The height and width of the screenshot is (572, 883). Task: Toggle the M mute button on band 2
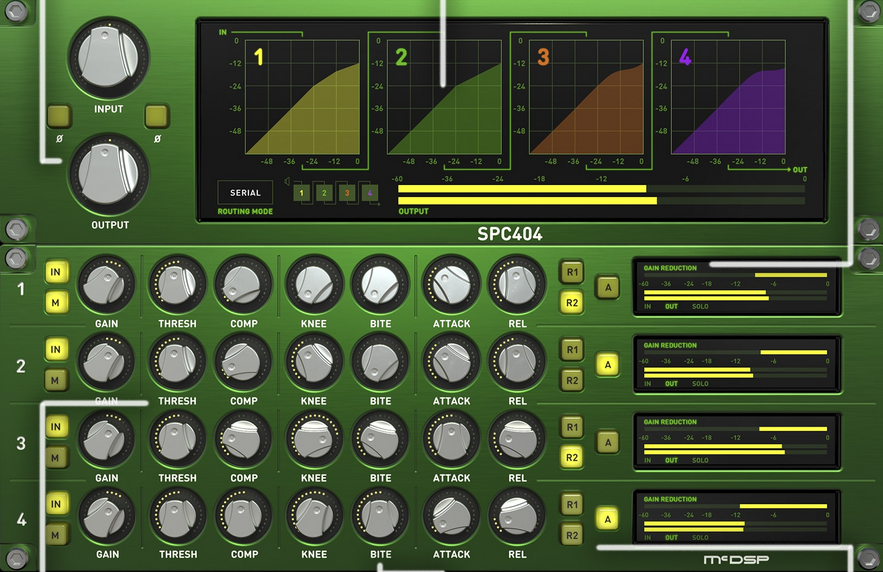pos(56,381)
